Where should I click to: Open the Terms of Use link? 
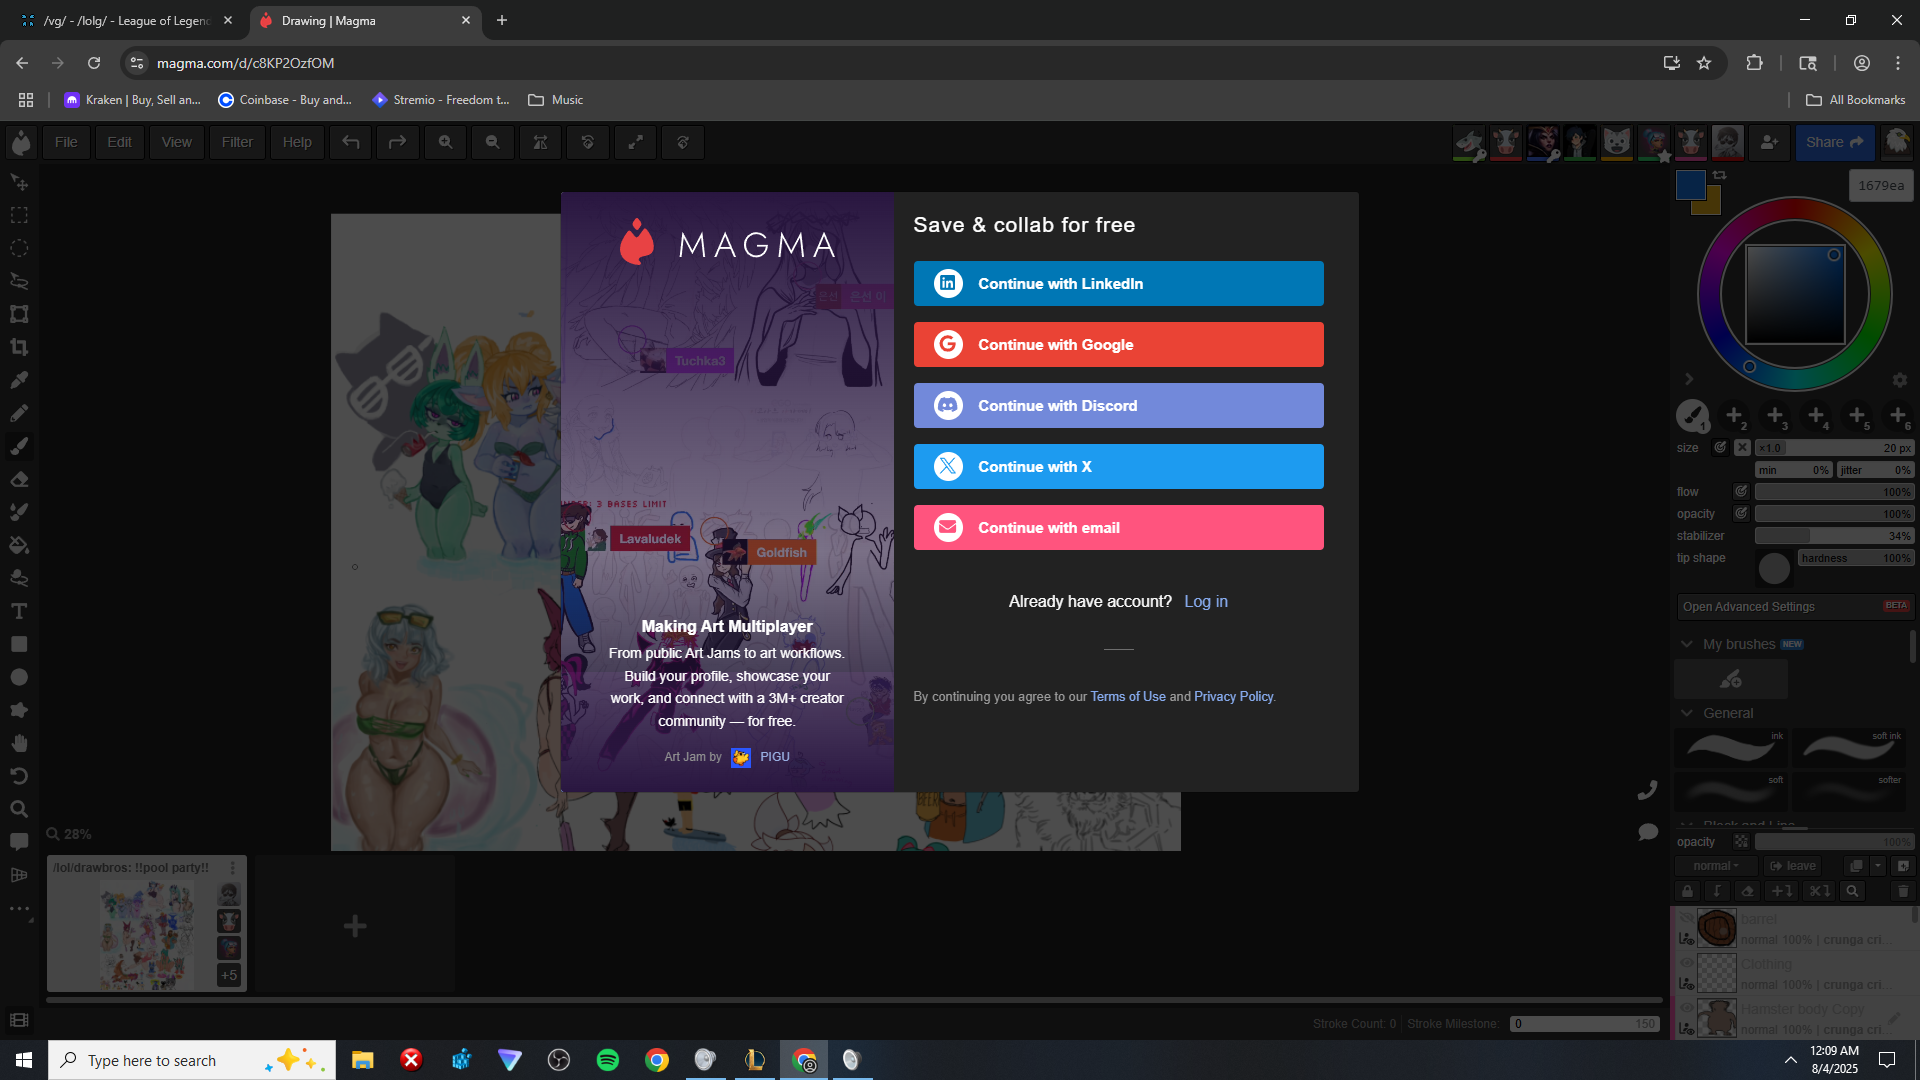[1128, 697]
